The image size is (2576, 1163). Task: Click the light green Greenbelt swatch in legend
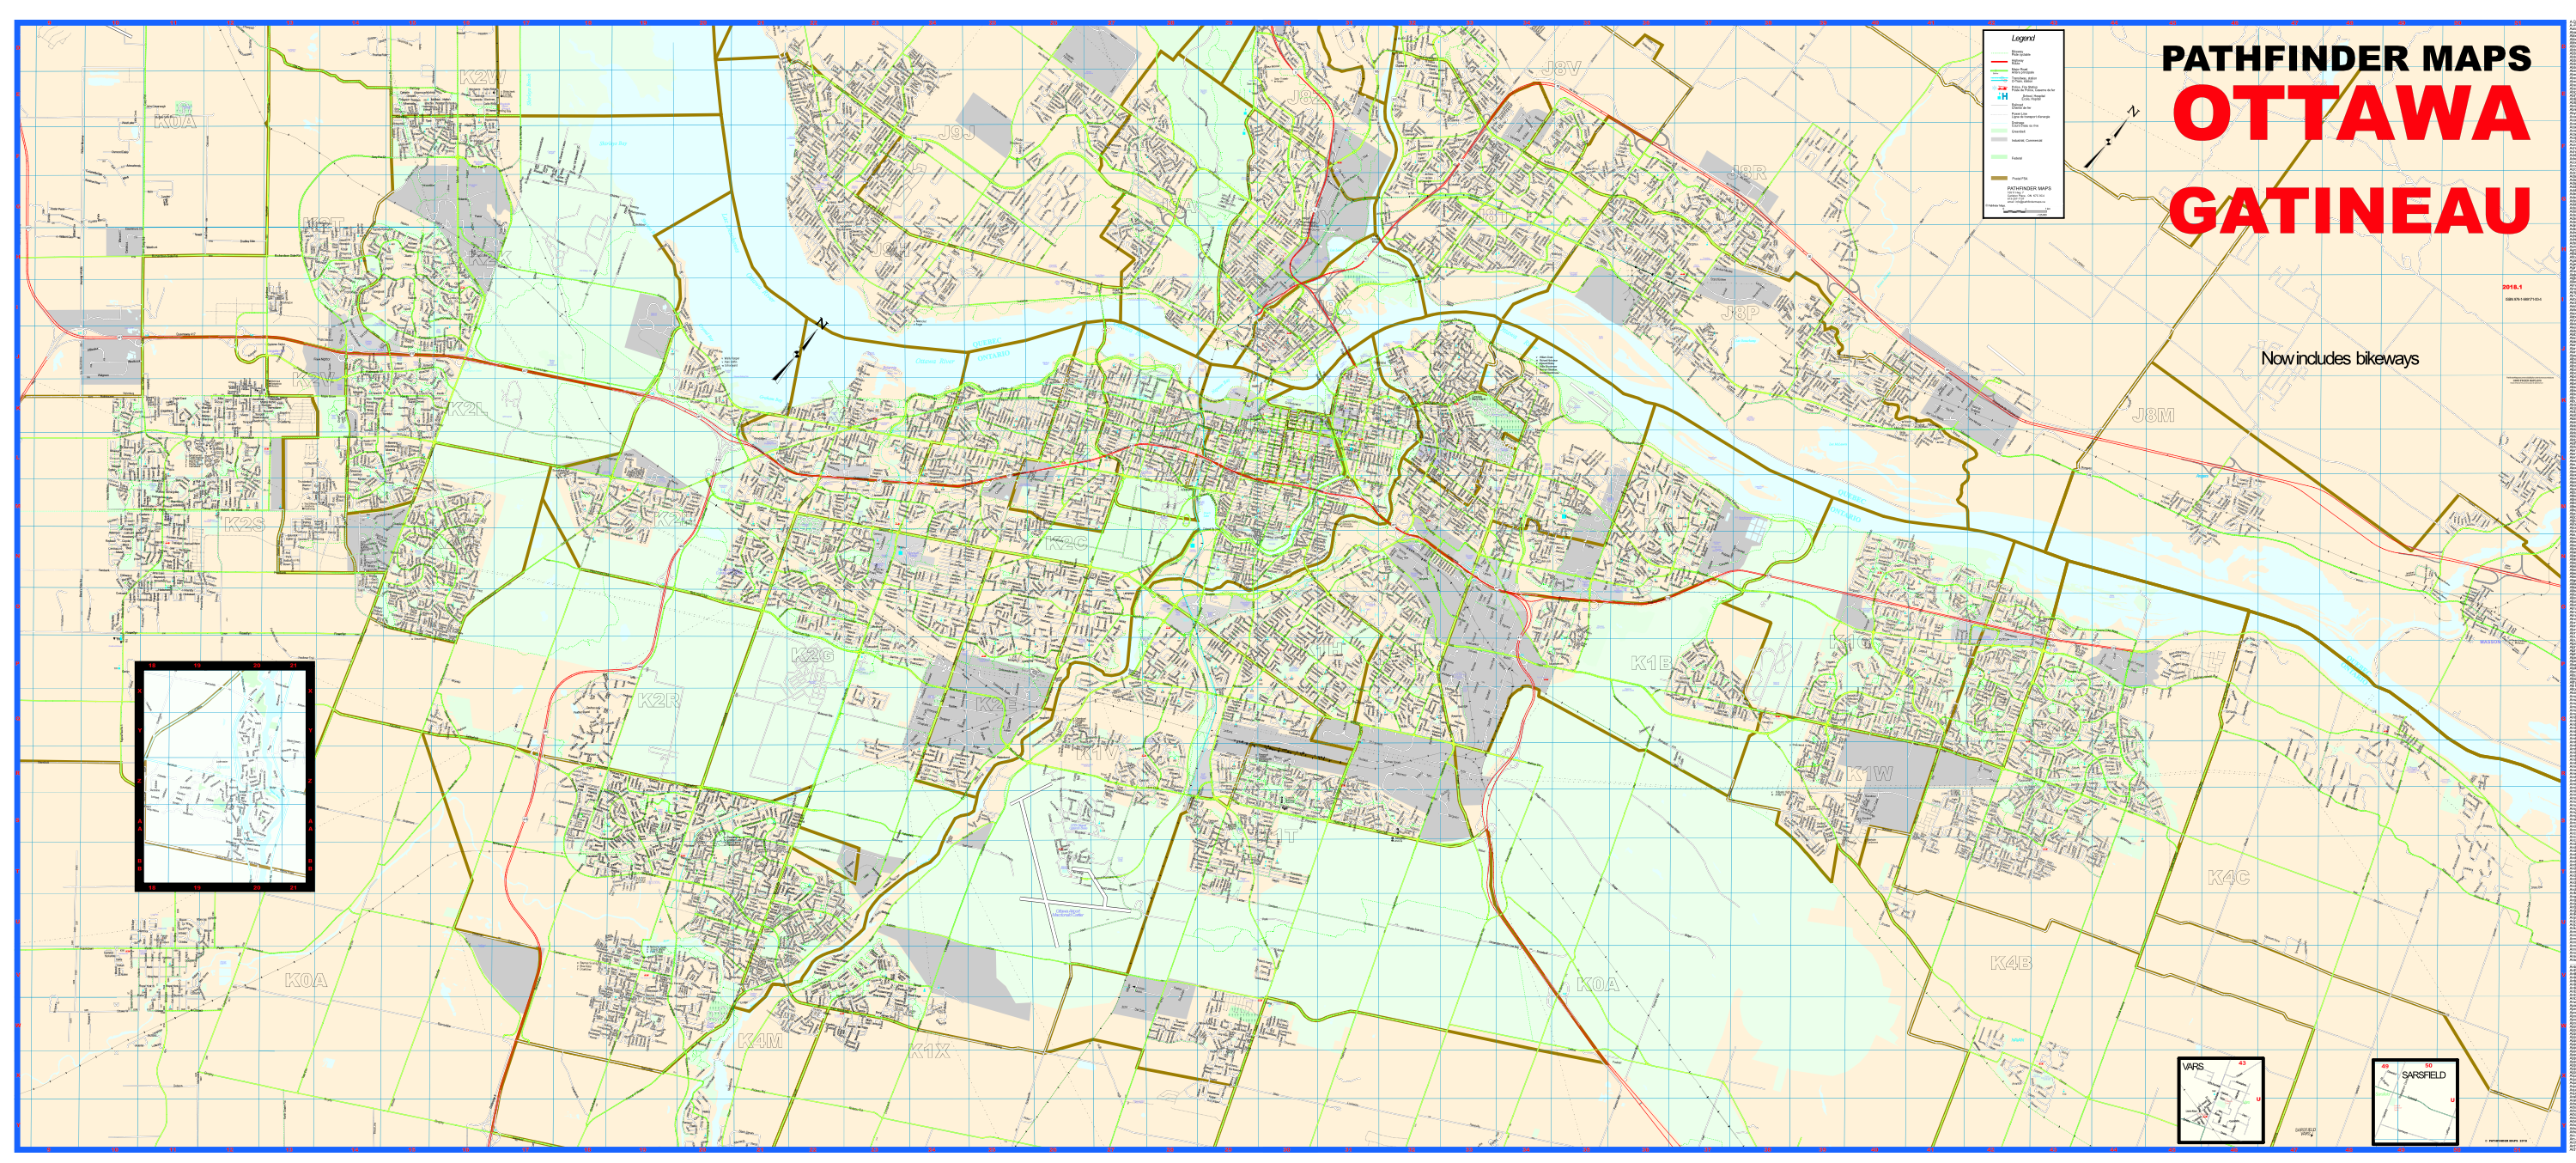click(2000, 131)
